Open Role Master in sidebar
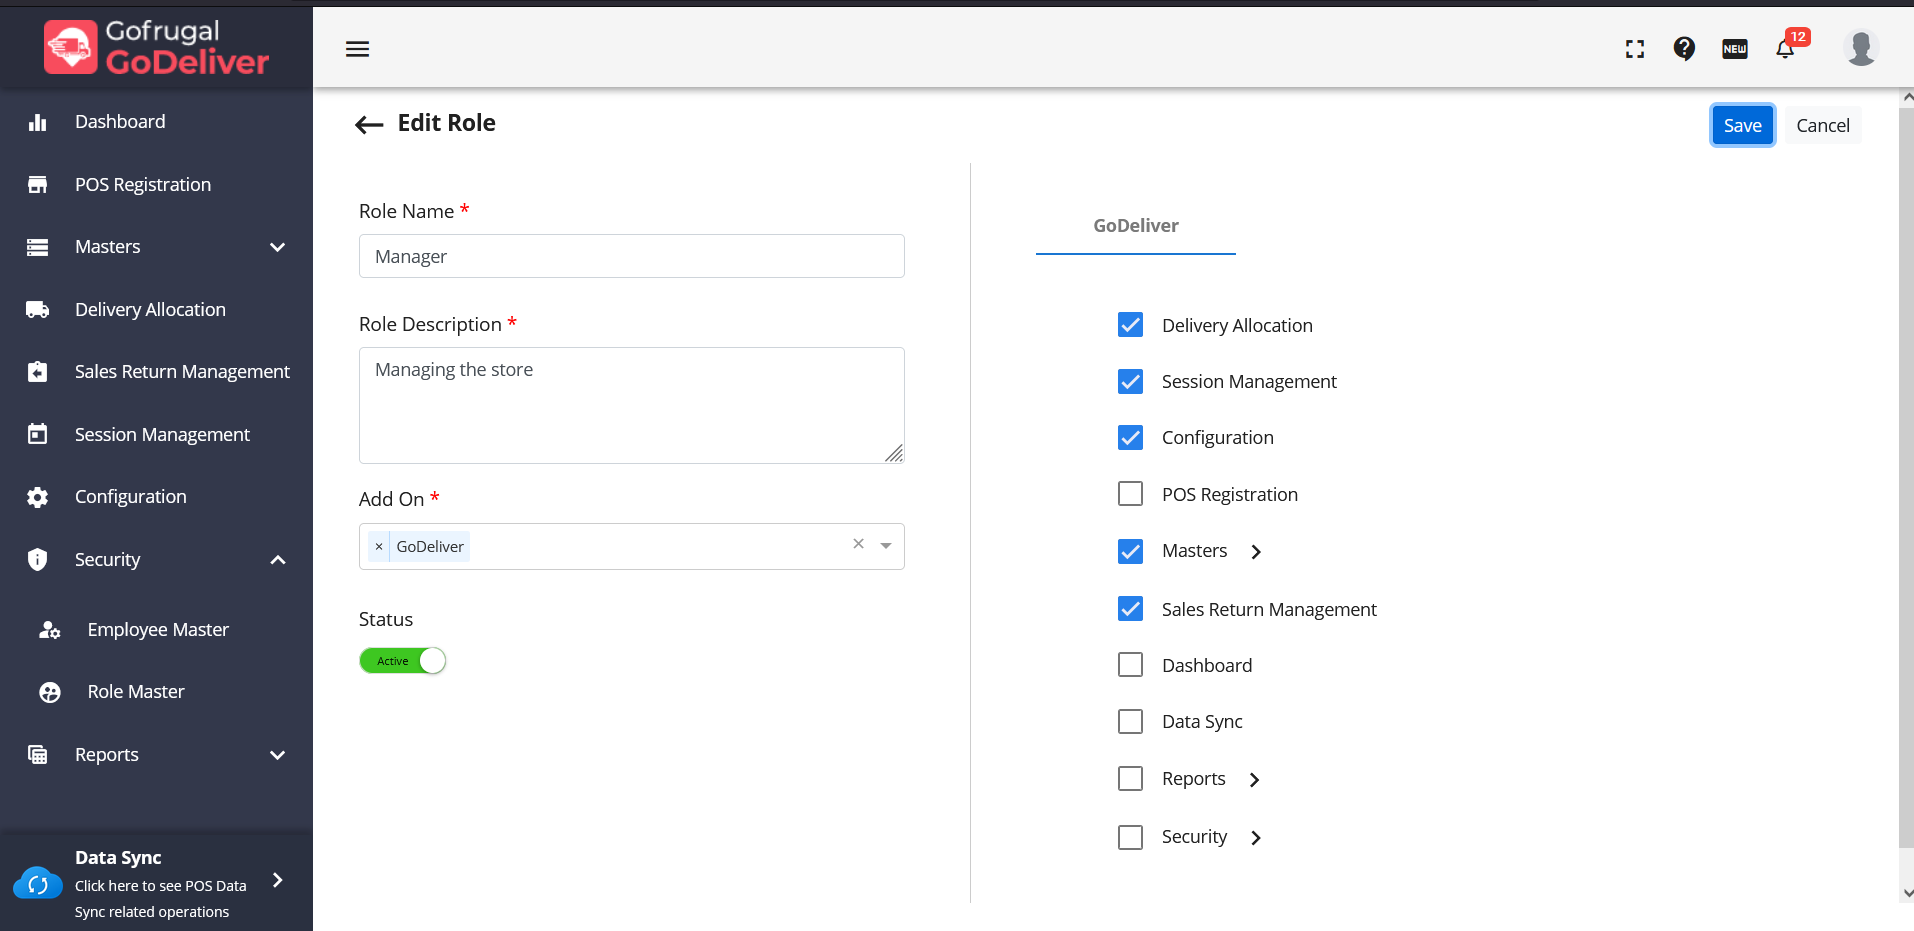This screenshot has width=1914, height=931. point(136,692)
